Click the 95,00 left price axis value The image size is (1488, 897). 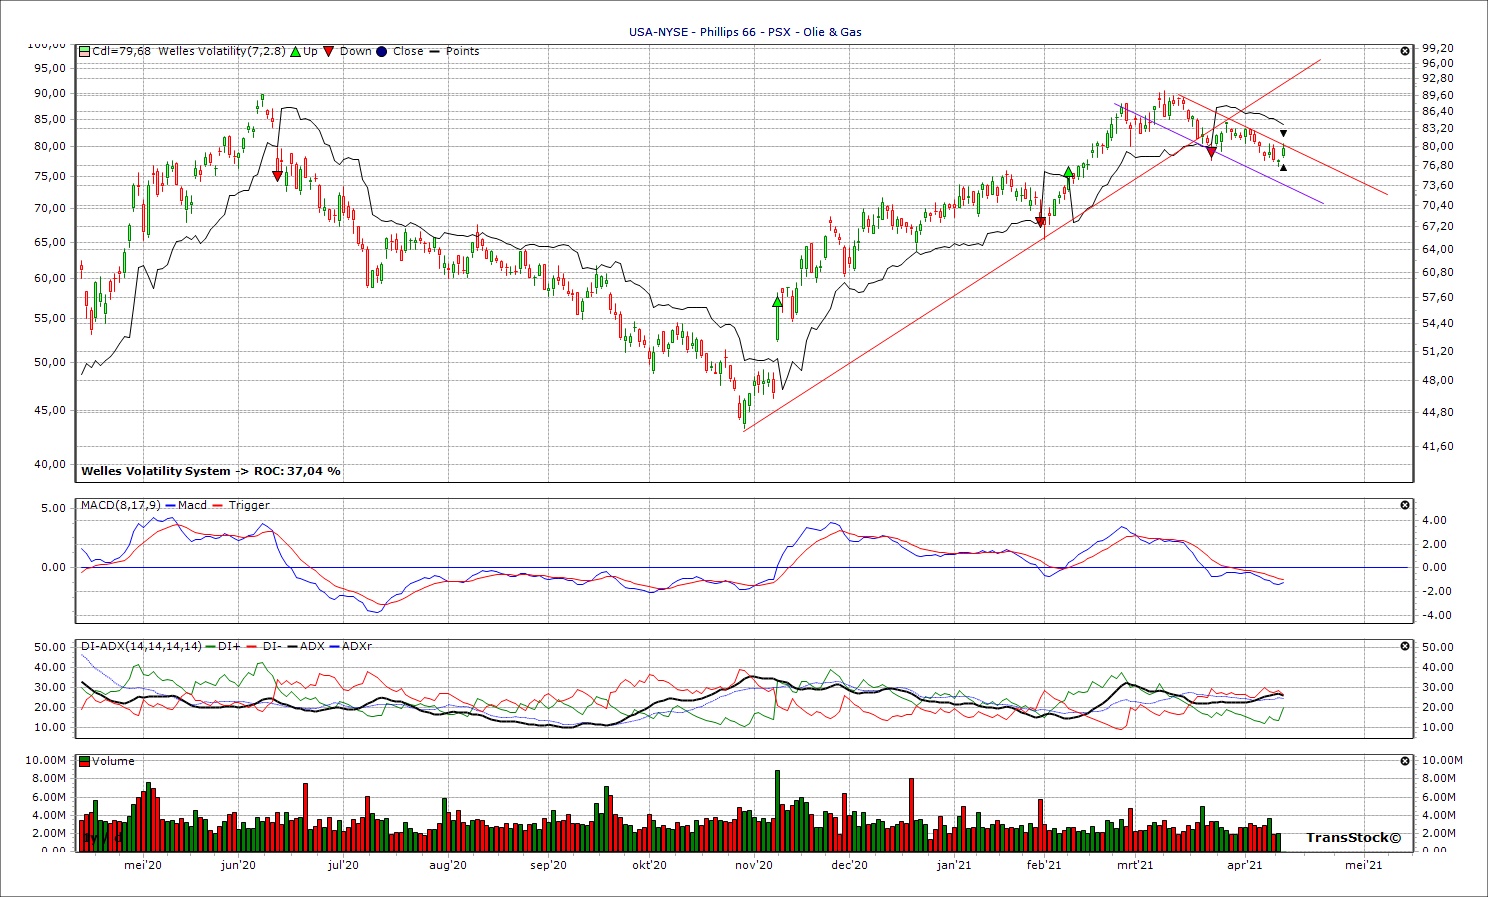pyautogui.click(x=52, y=69)
